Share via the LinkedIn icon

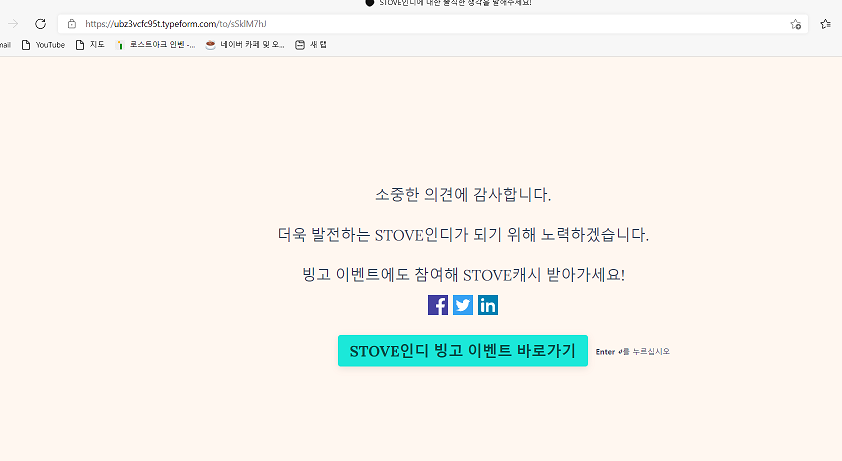tap(488, 305)
